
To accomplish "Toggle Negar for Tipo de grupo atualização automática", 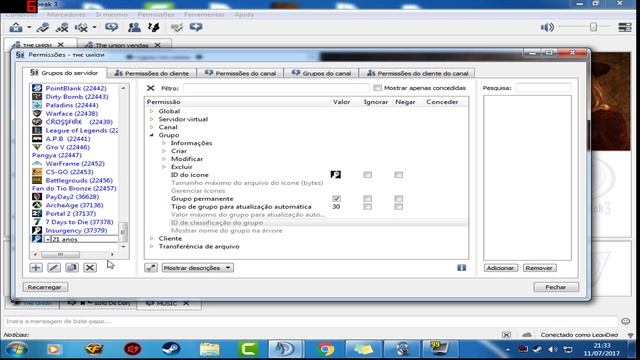I will pos(398,207).
